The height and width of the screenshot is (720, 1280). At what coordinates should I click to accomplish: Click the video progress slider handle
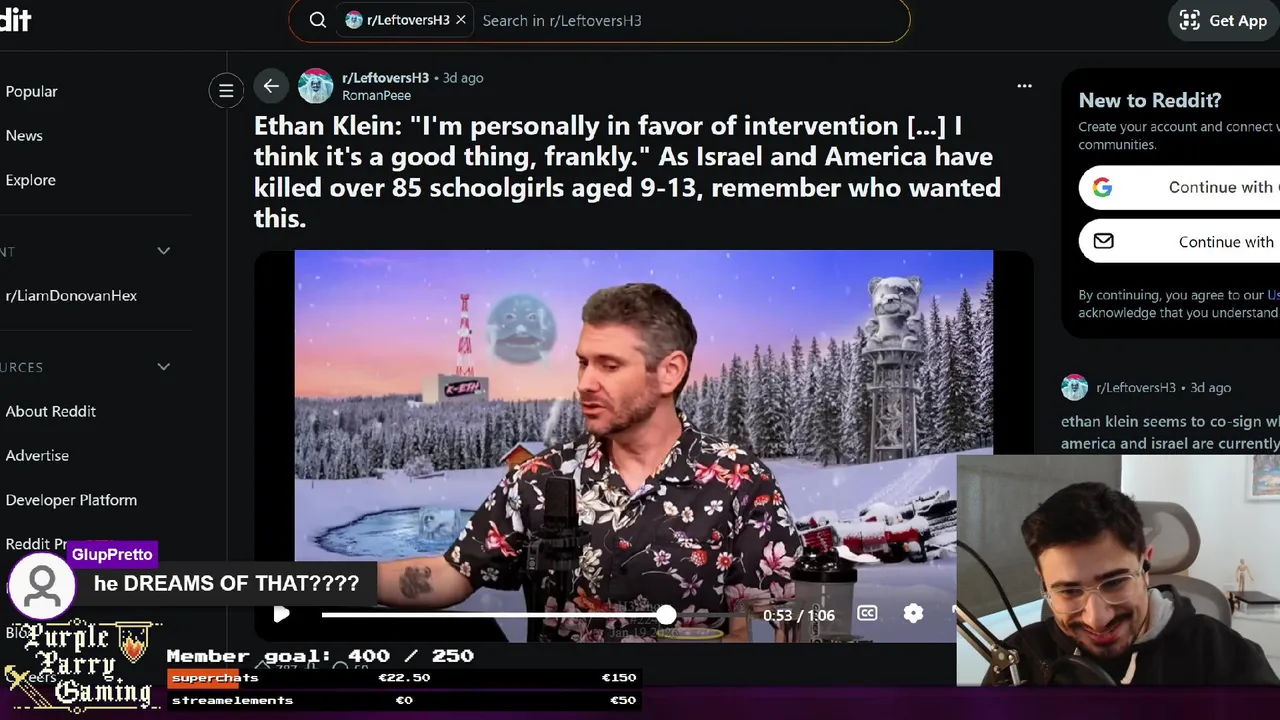click(666, 615)
